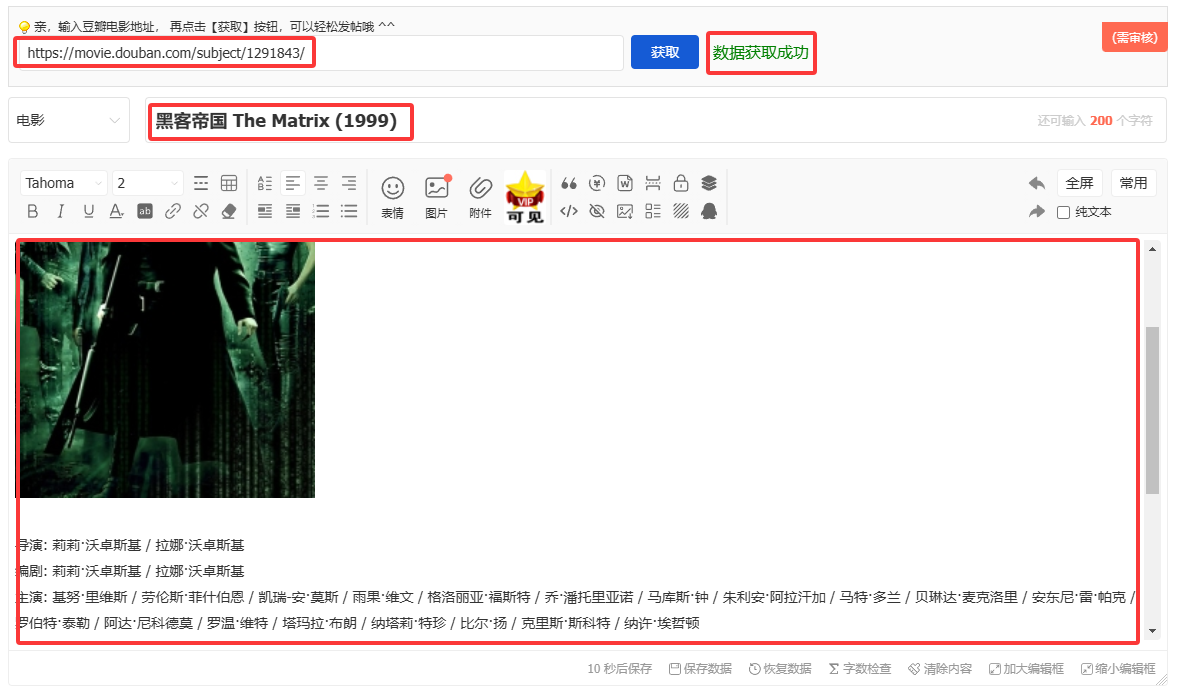This screenshot has height=693, width=1177.
Task: Click the QQ penguin icon
Action: (709, 212)
